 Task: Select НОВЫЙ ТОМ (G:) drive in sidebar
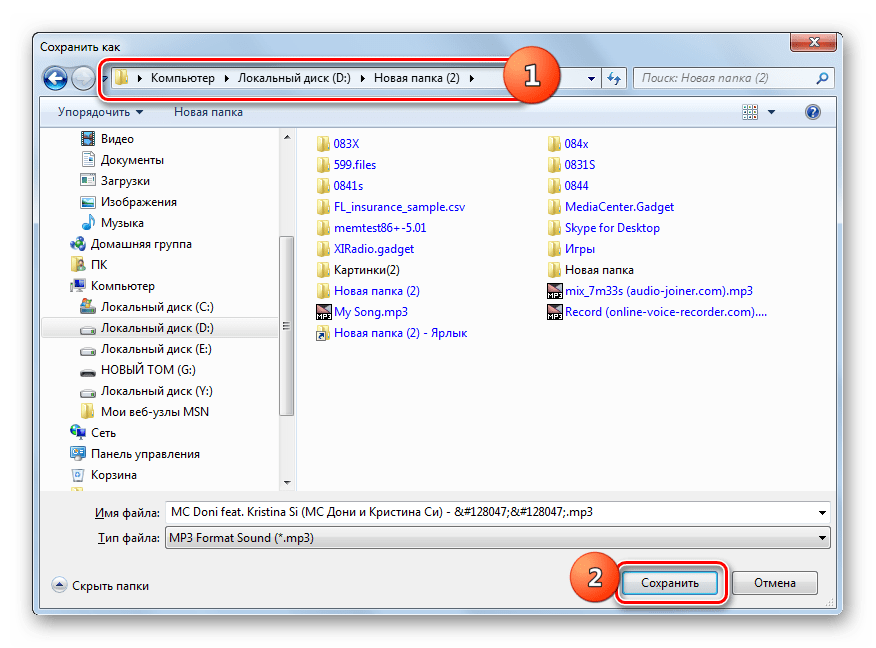click(150, 370)
